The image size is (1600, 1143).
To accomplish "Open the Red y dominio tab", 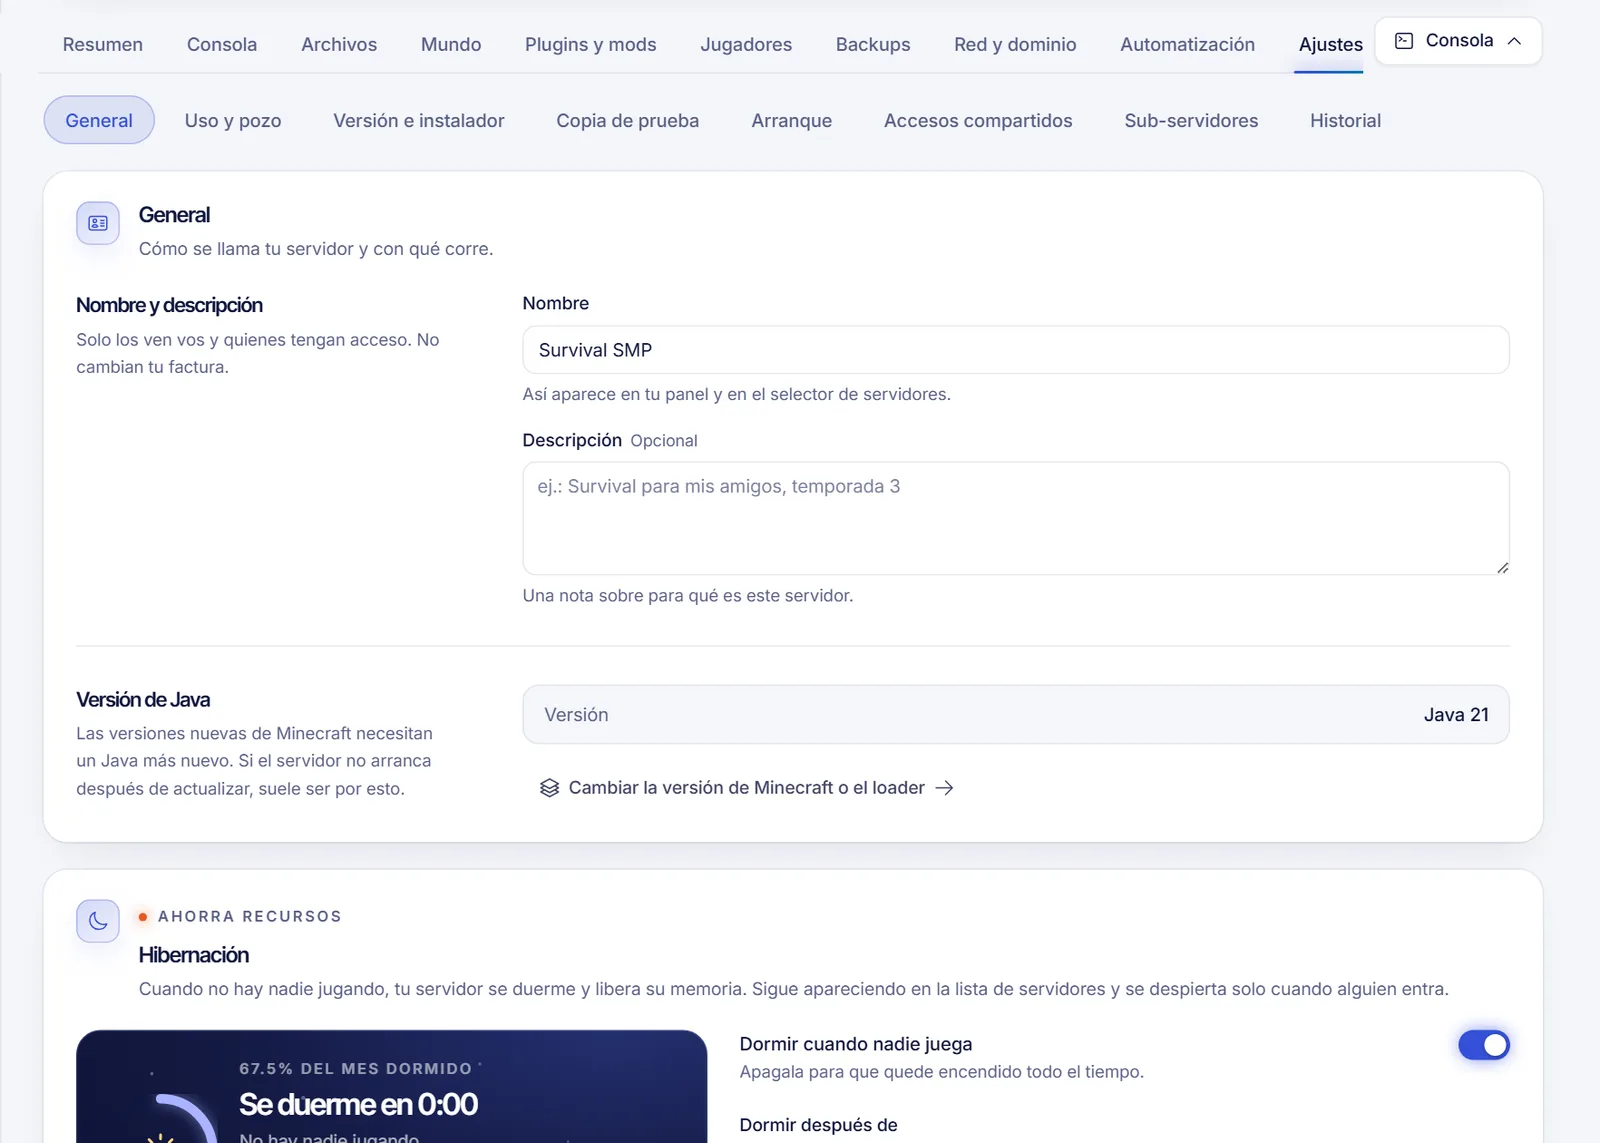I will [1015, 45].
